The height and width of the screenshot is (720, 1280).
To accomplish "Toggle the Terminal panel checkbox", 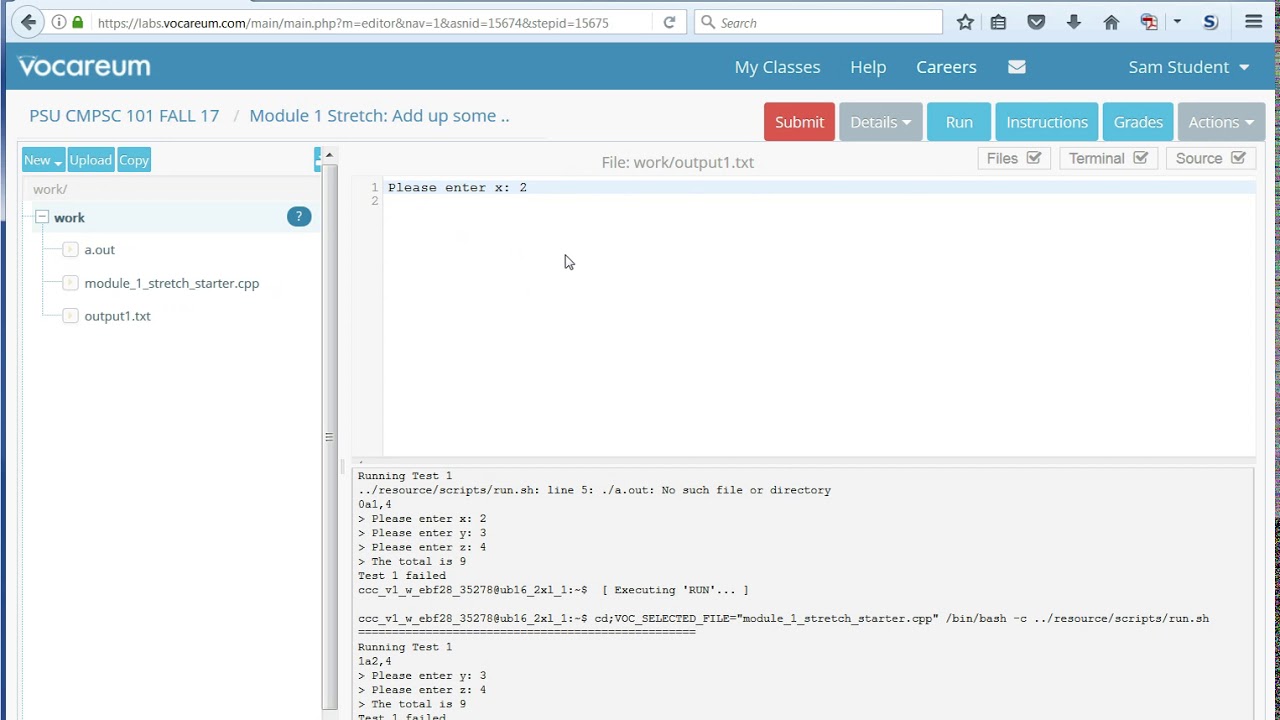I will (x=1141, y=158).
